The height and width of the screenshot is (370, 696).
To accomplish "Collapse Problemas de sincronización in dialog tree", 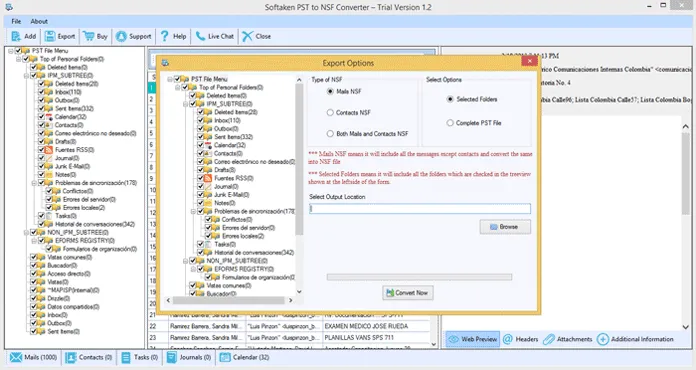I will coord(193,212).
